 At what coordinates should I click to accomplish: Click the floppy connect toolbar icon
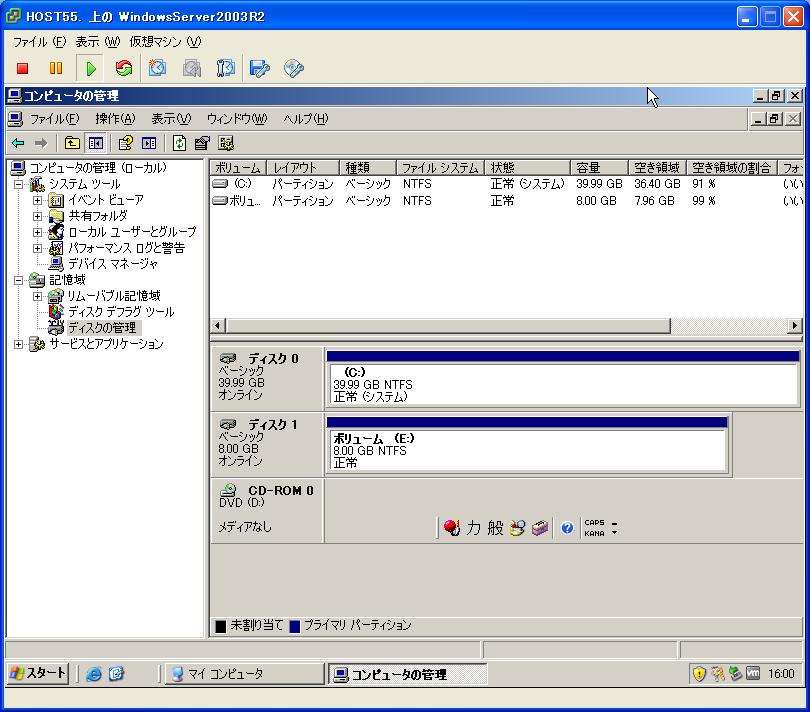coord(259,68)
